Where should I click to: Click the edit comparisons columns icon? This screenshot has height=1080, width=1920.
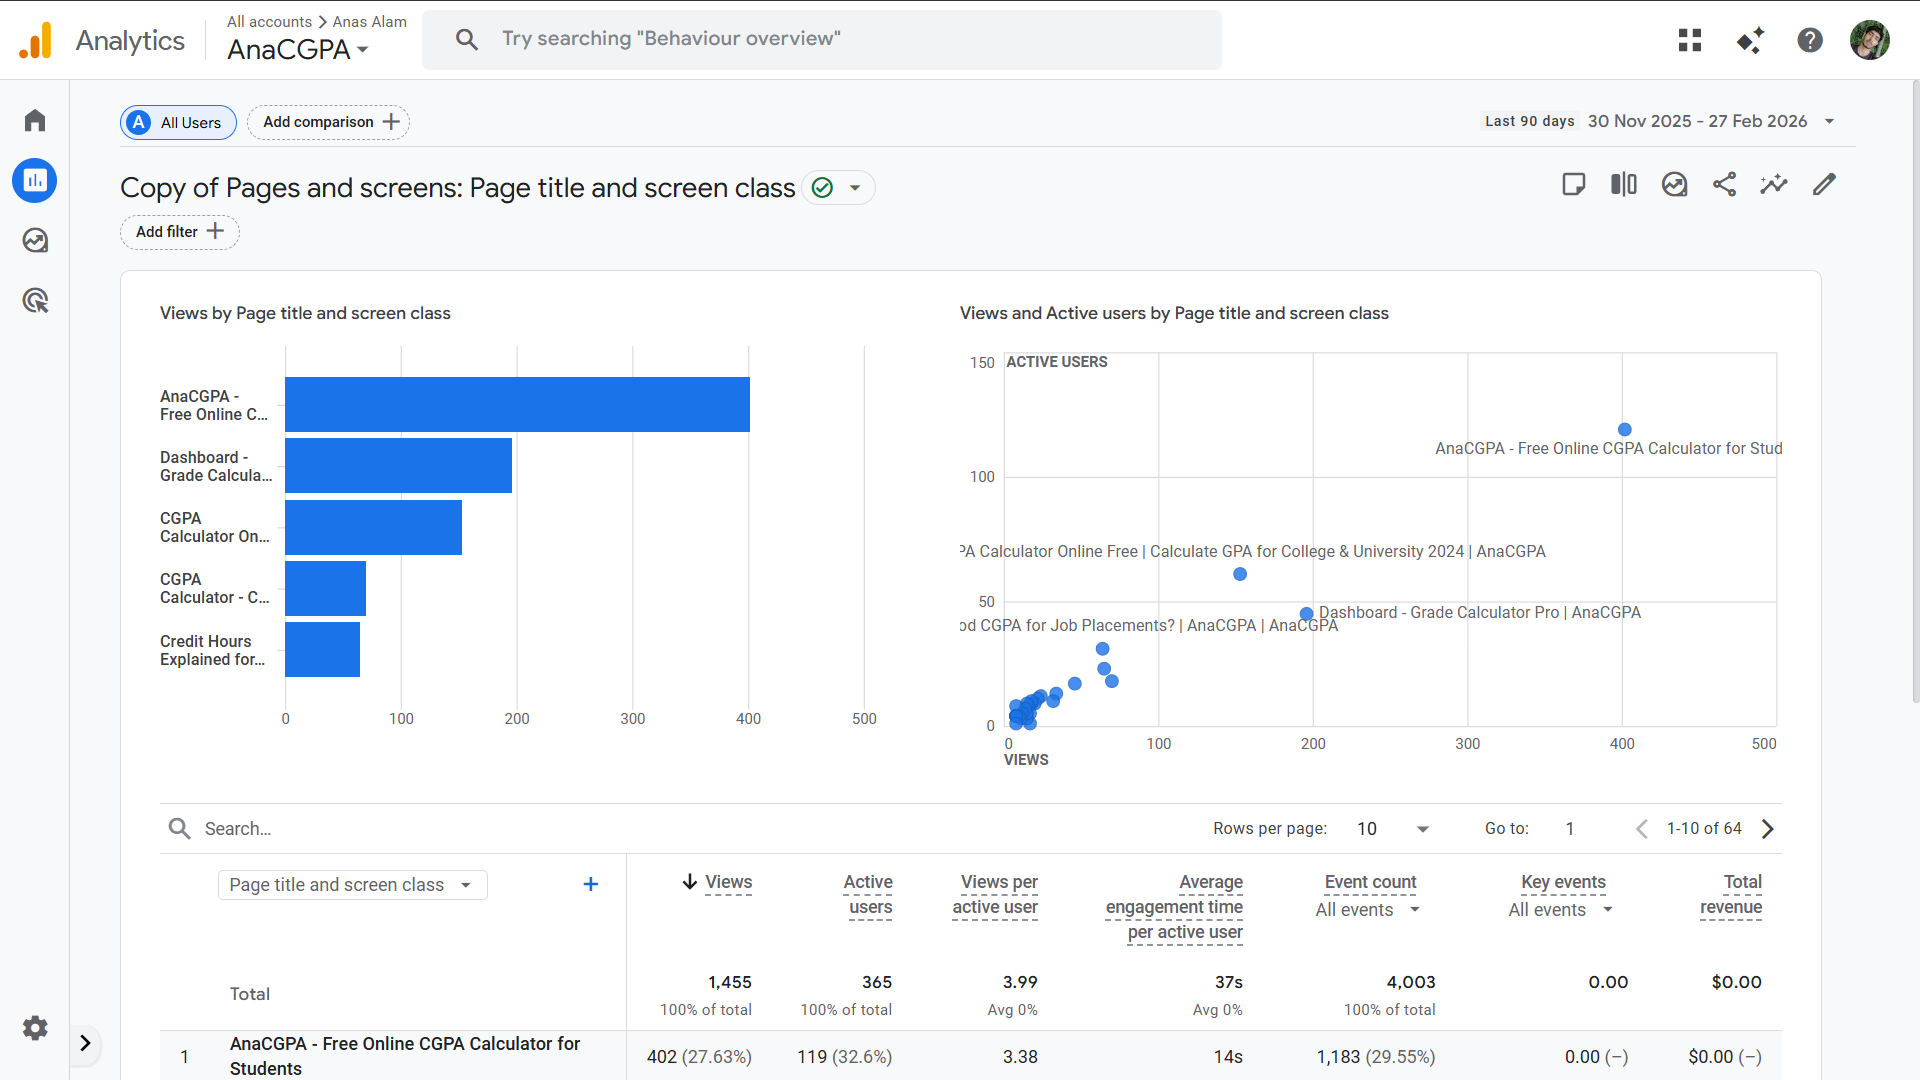point(1624,184)
